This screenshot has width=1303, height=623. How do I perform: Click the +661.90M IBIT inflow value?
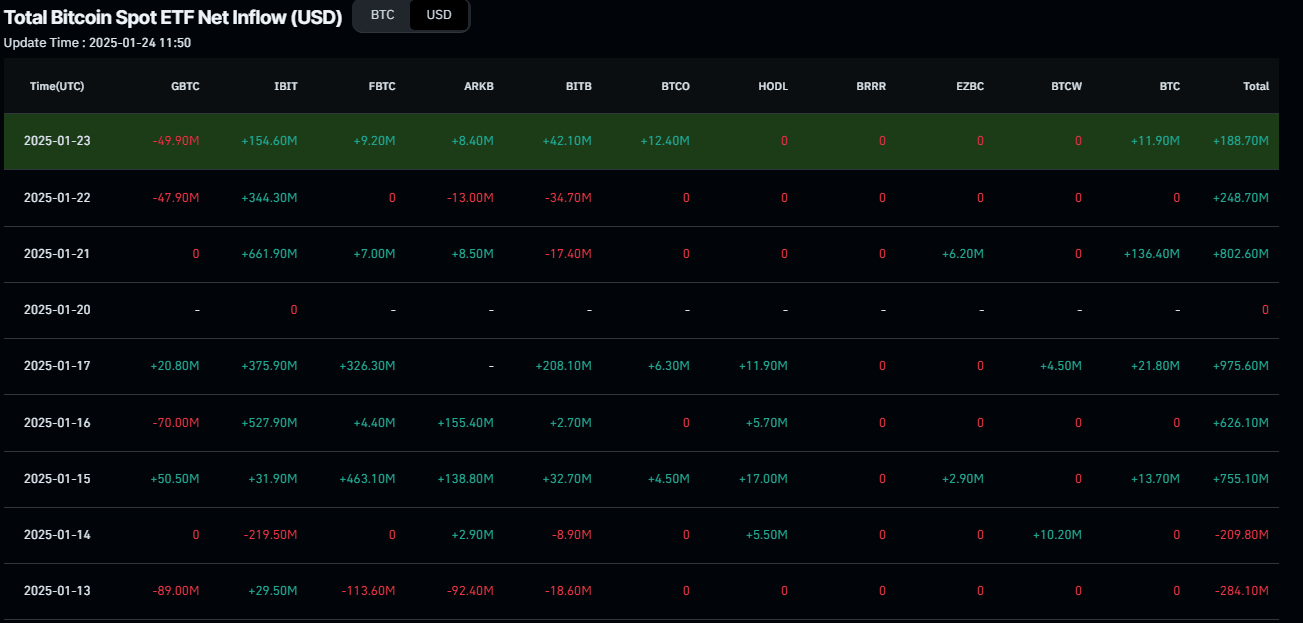click(x=269, y=254)
